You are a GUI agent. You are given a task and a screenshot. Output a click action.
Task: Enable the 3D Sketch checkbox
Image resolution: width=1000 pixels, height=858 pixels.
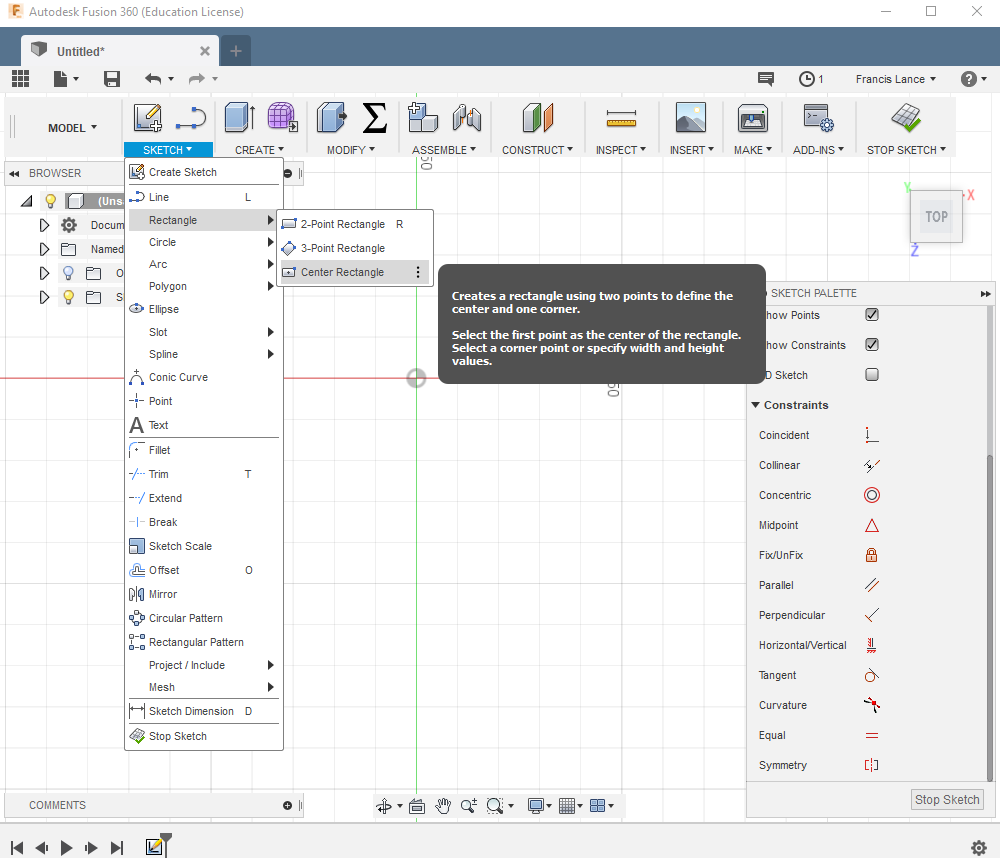pyautogui.click(x=872, y=374)
